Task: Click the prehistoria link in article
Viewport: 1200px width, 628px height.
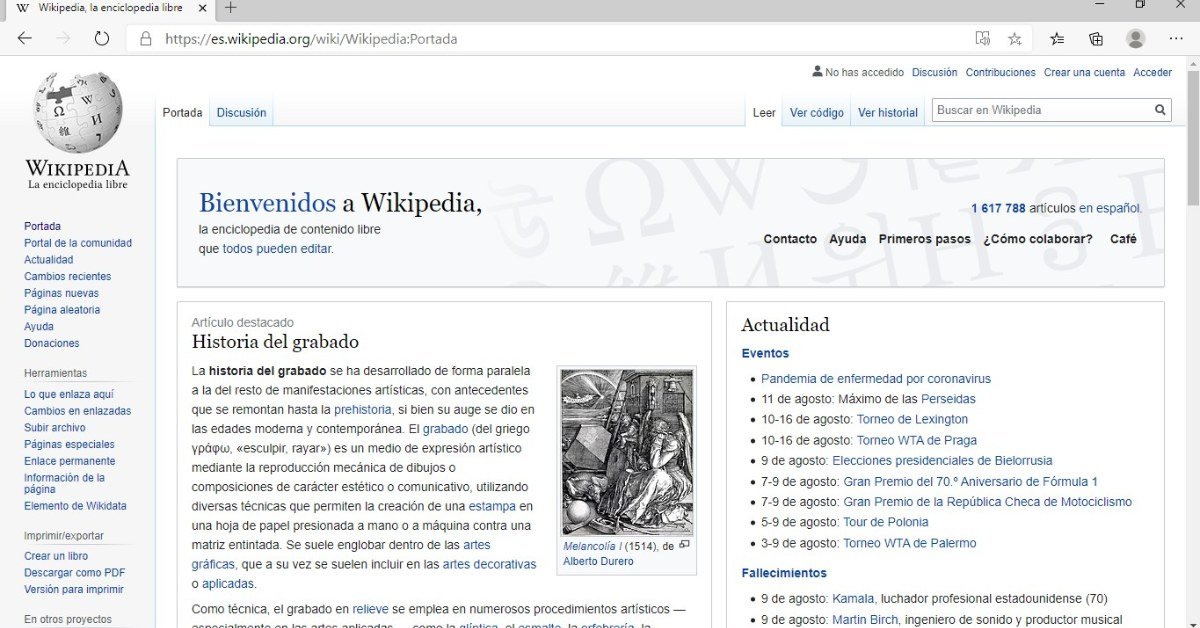Action: [x=363, y=409]
